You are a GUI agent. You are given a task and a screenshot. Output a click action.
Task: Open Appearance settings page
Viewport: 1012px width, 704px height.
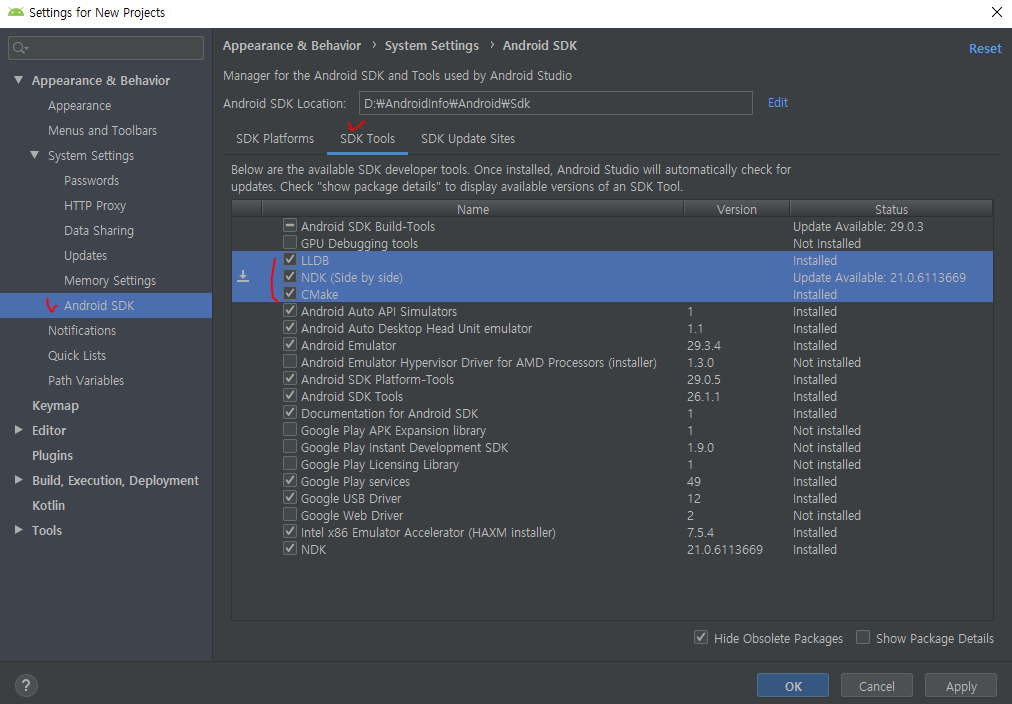point(79,105)
